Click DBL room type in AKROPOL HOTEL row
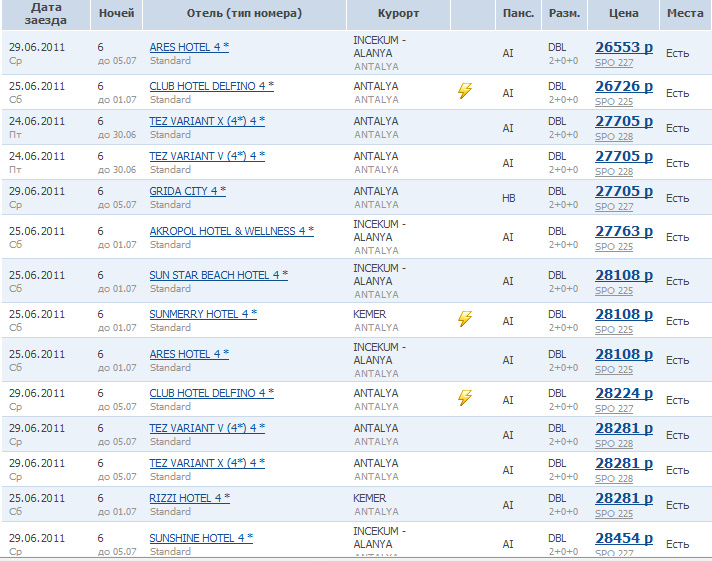The image size is (712, 561). [557, 231]
